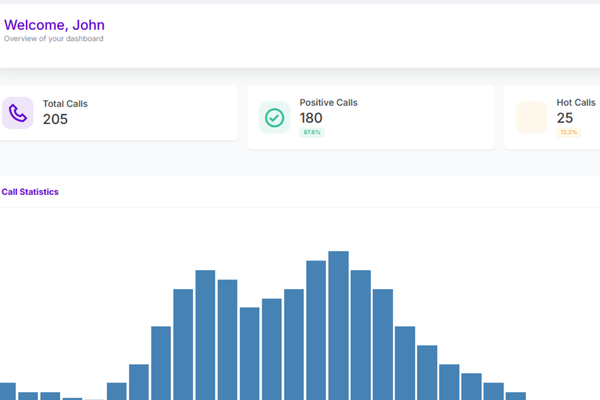
Task: Click the Hot Calls value 25
Action: pos(565,118)
